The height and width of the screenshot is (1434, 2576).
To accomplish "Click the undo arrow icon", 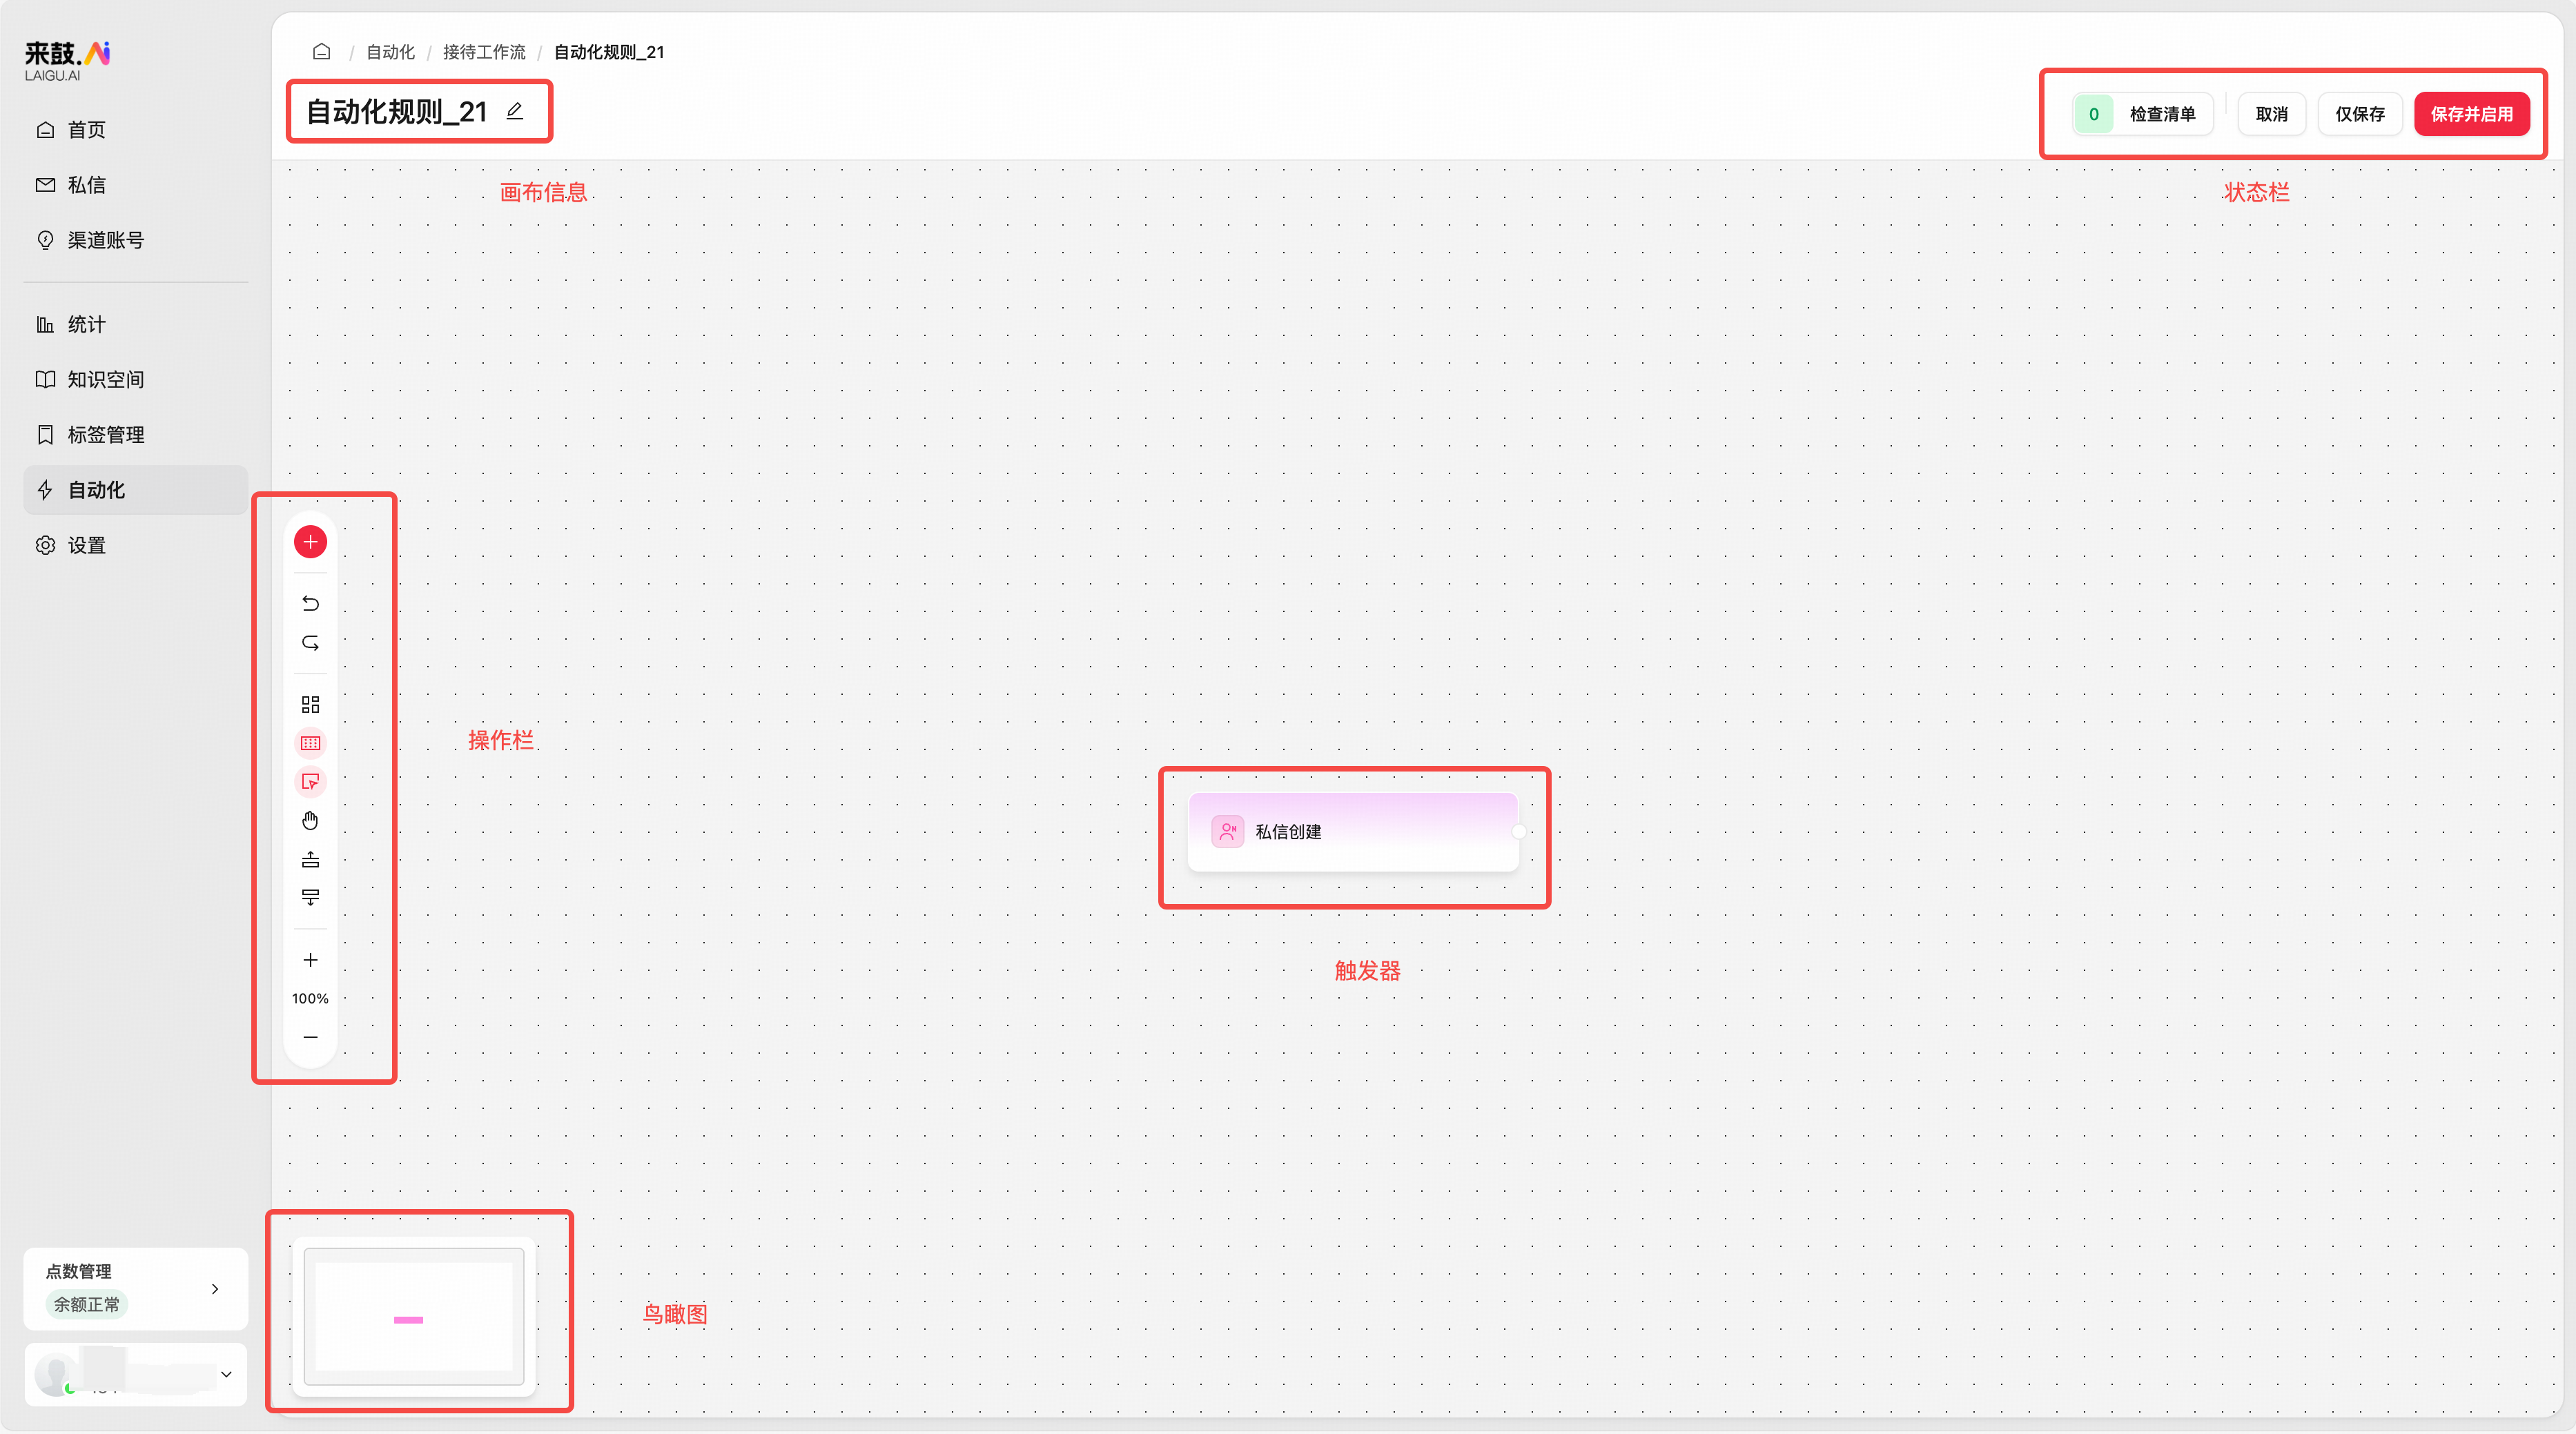I will [x=310, y=603].
